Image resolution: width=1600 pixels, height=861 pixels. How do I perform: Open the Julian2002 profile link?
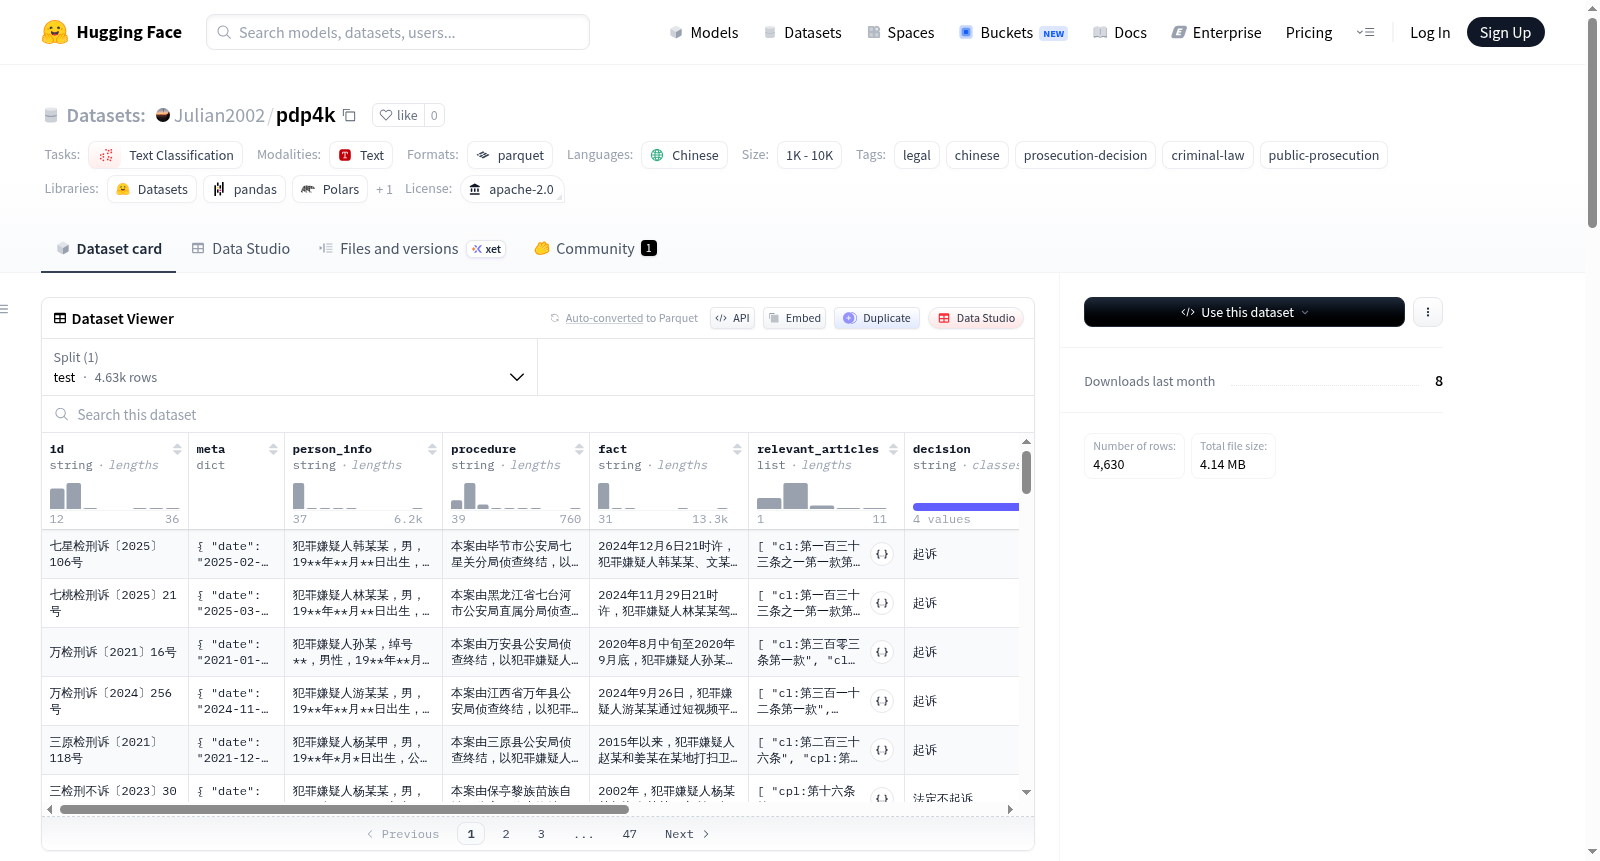click(x=219, y=115)
